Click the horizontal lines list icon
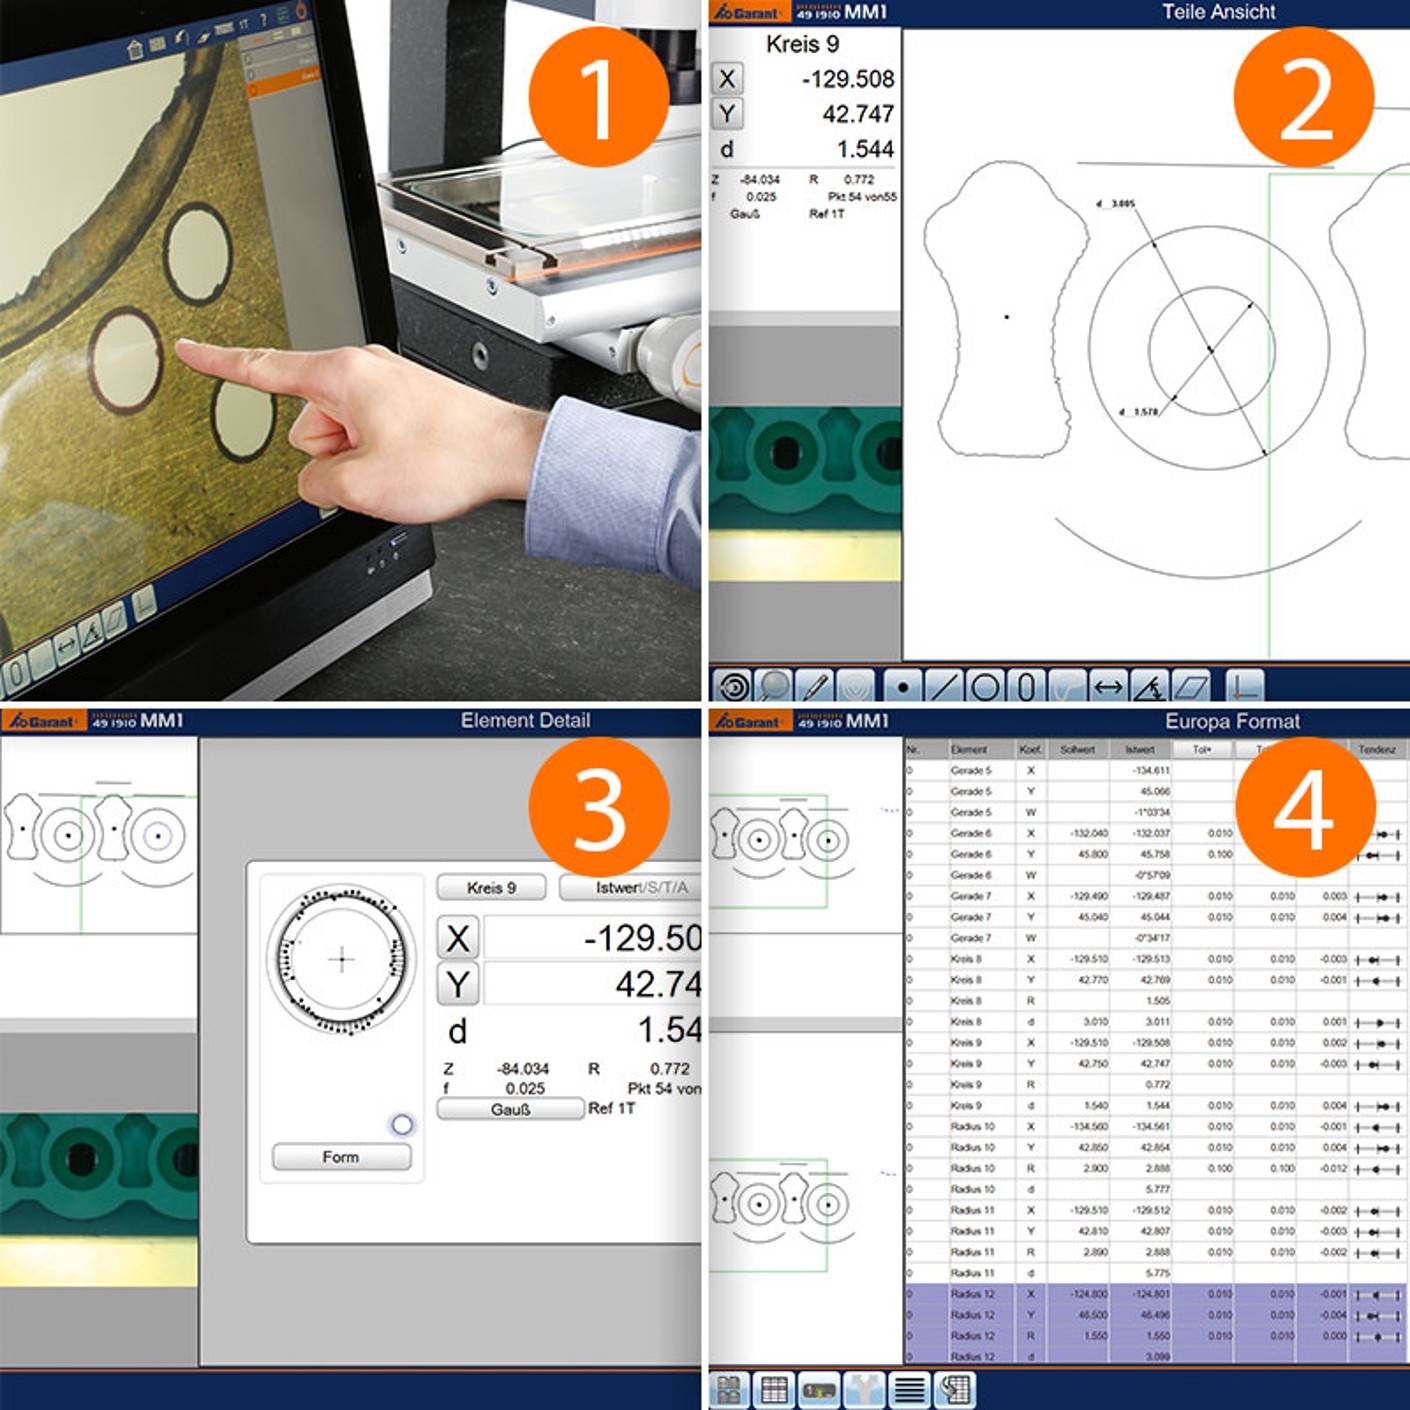 click(x=909, y=1389)
